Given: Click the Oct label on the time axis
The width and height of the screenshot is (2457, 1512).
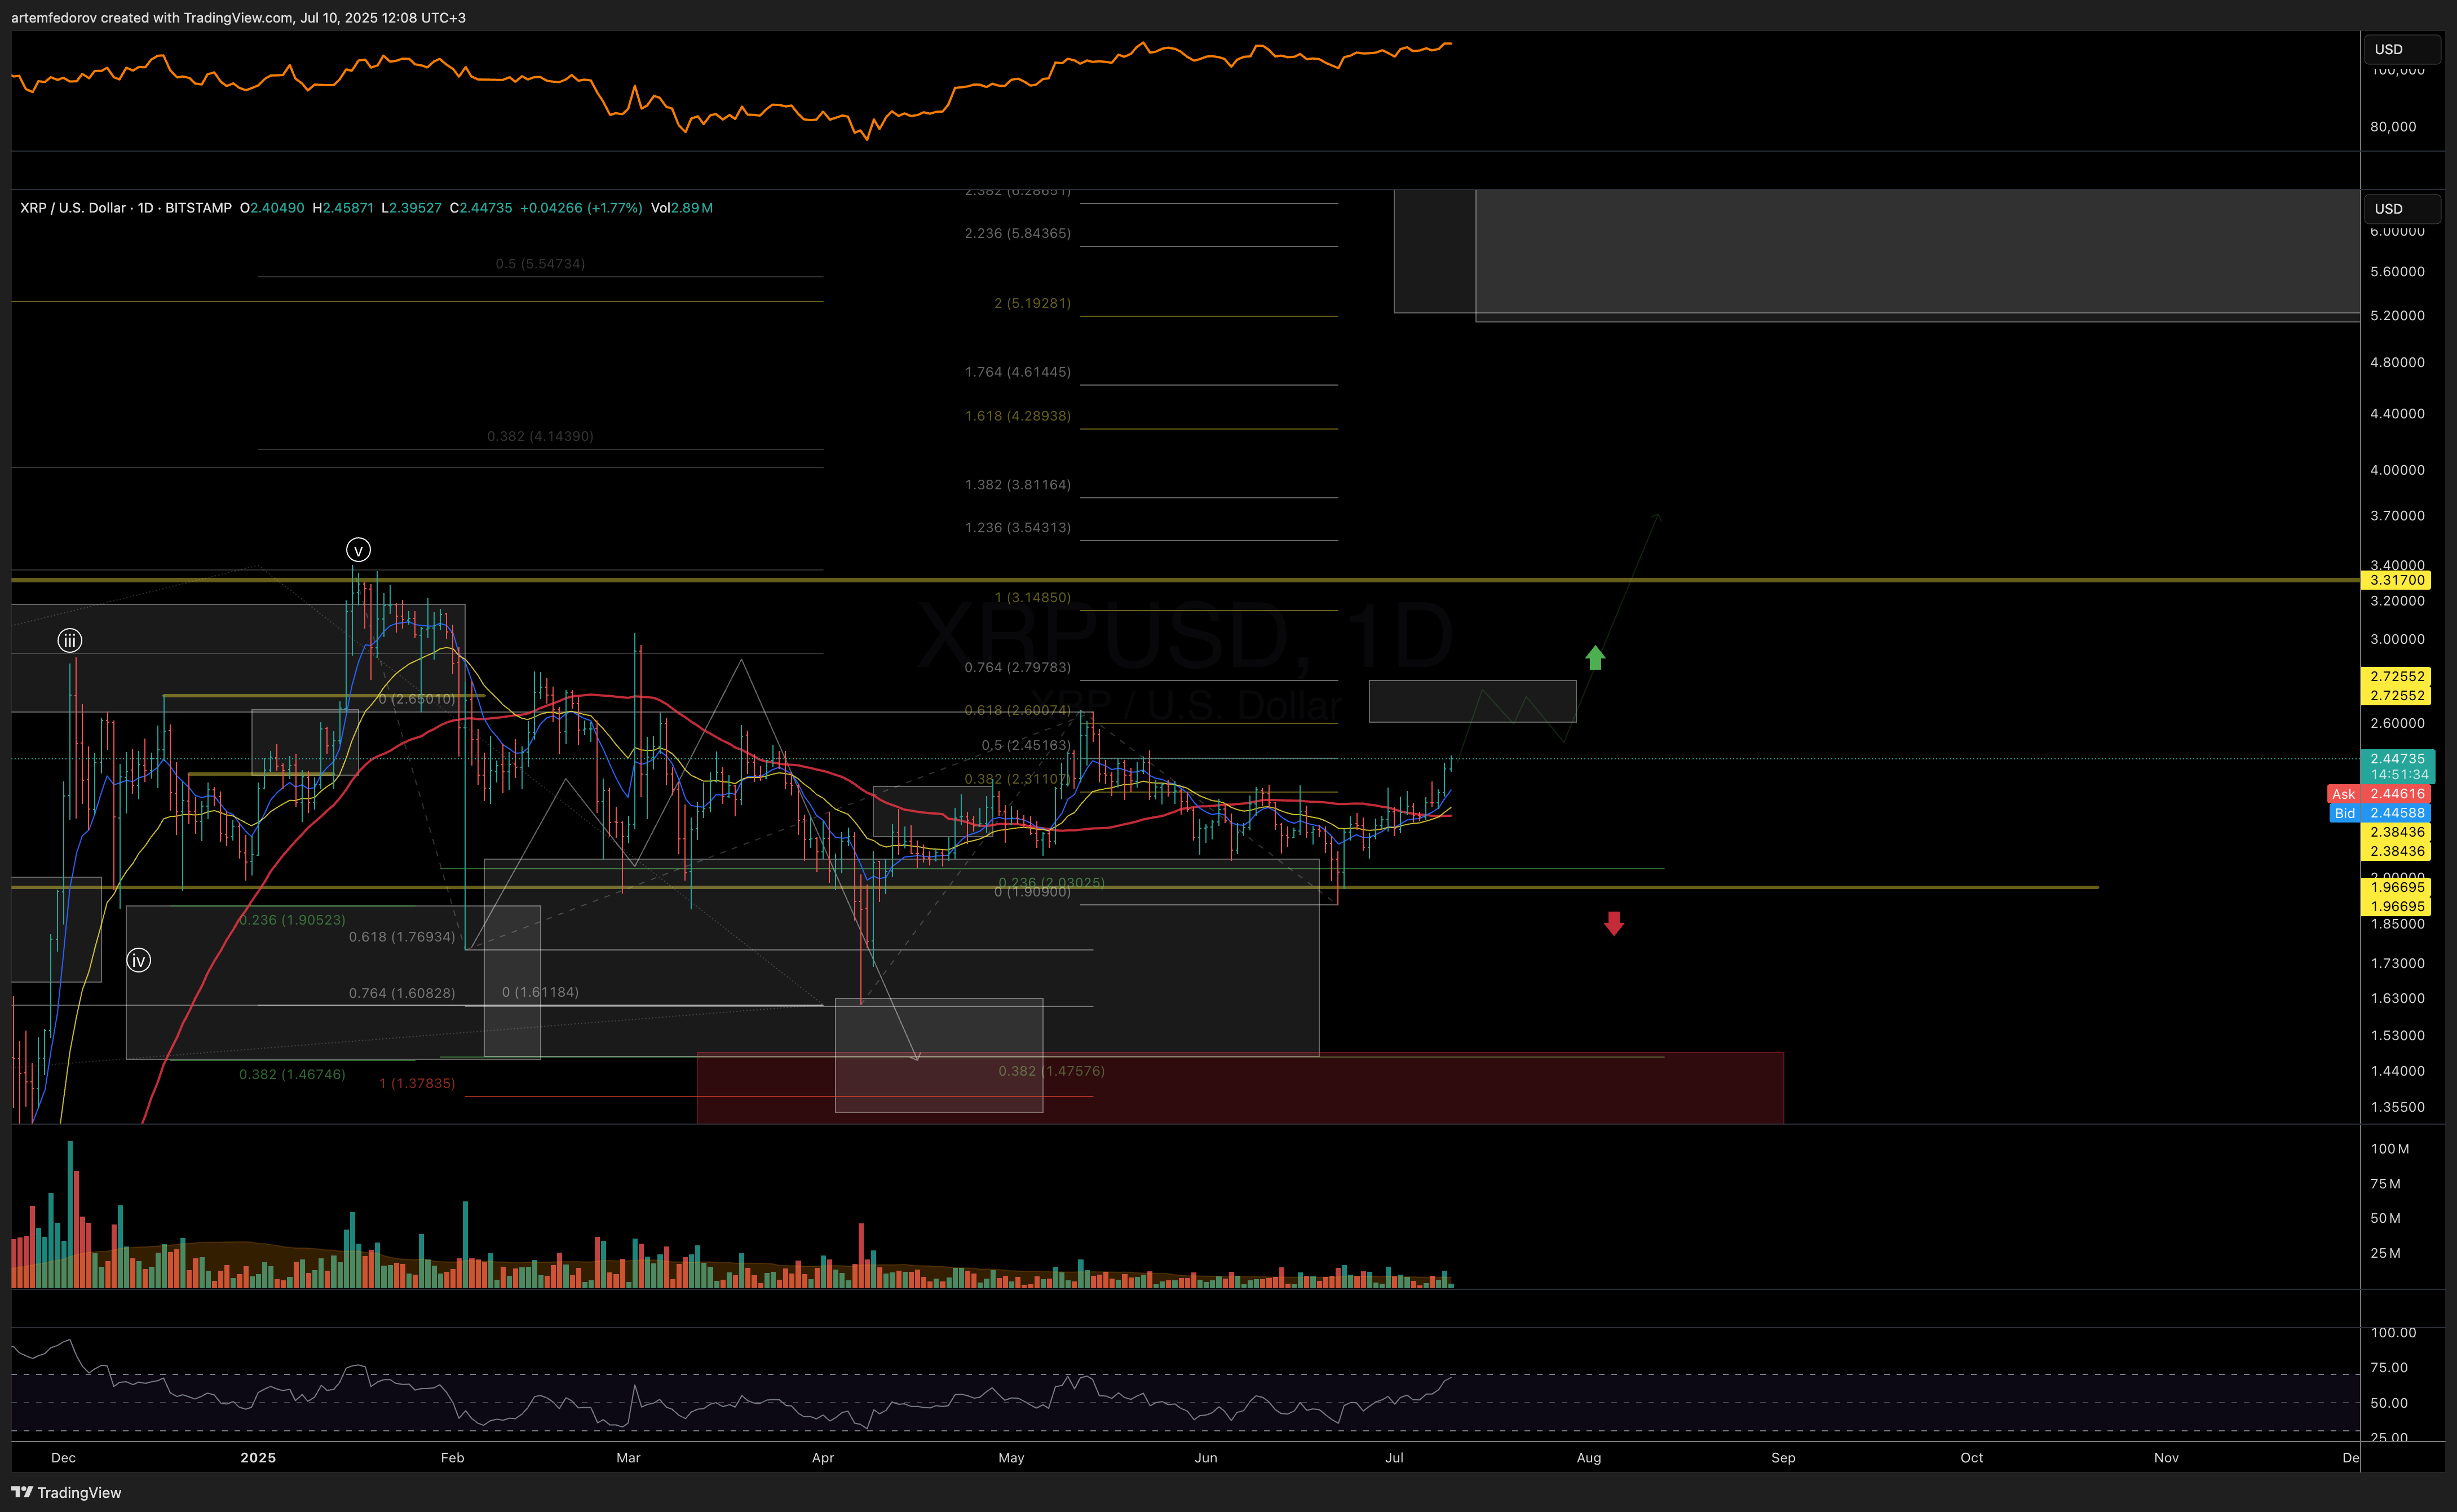Looking at the screenshot, I should [1971, 1458].
